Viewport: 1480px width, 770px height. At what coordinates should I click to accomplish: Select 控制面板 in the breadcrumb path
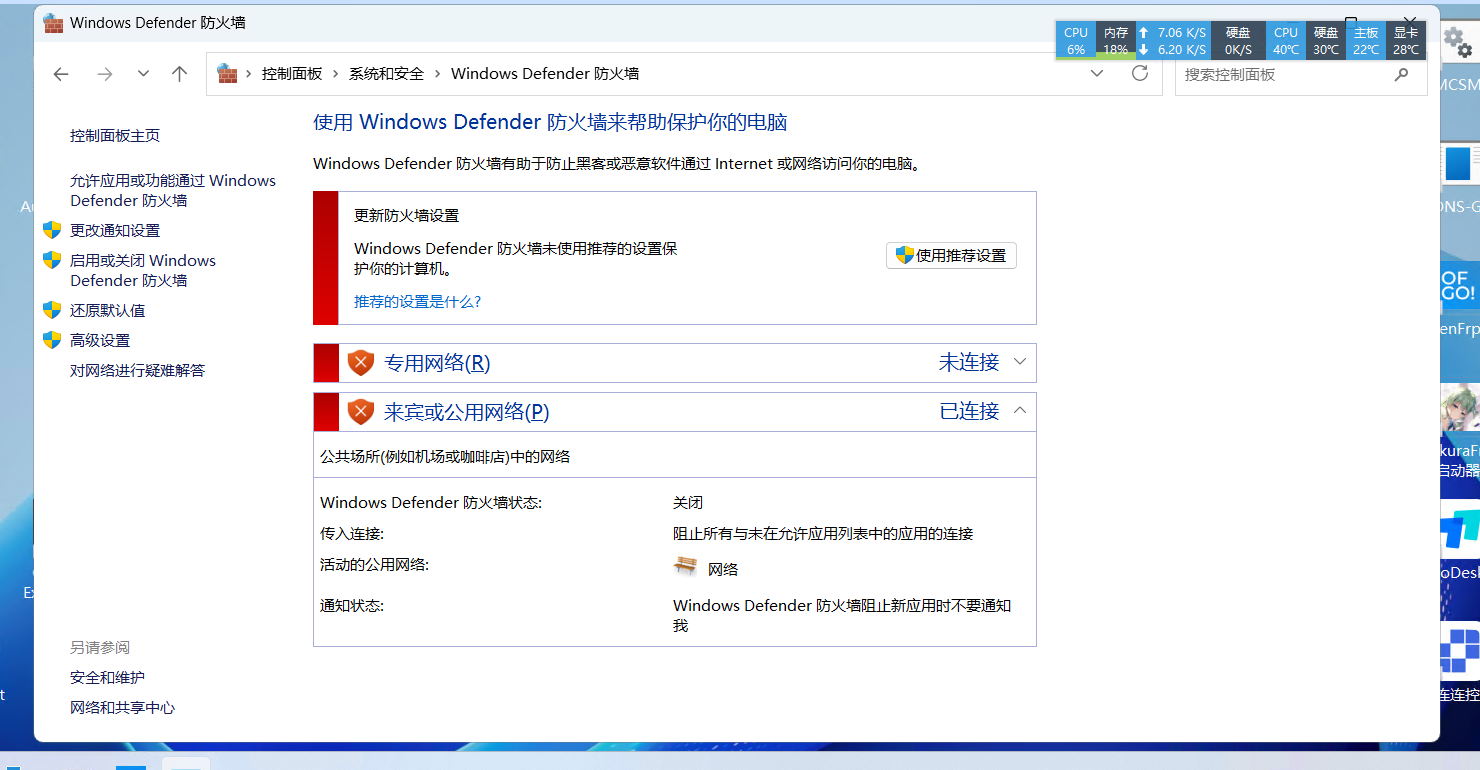(292, 74)
